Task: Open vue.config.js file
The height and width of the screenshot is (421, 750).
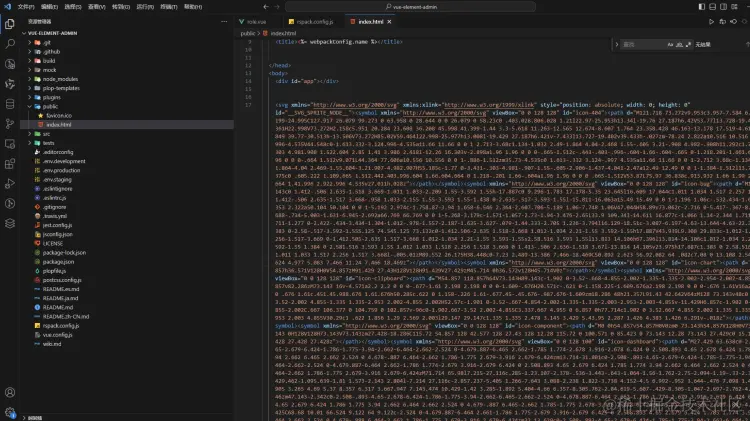Action: tap(127, 335)
